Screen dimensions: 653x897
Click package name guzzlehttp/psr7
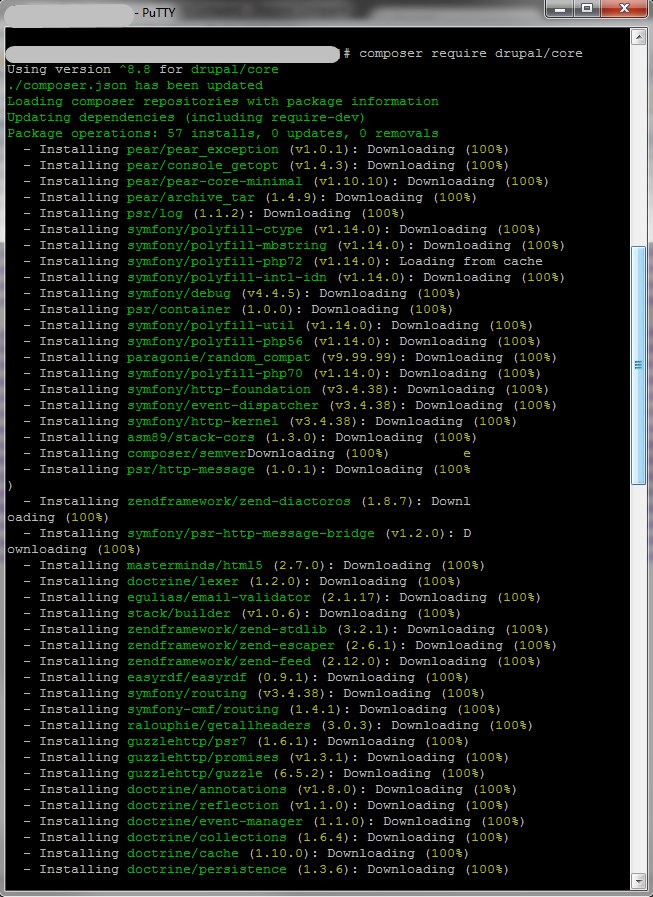click(x=187, y=742)
